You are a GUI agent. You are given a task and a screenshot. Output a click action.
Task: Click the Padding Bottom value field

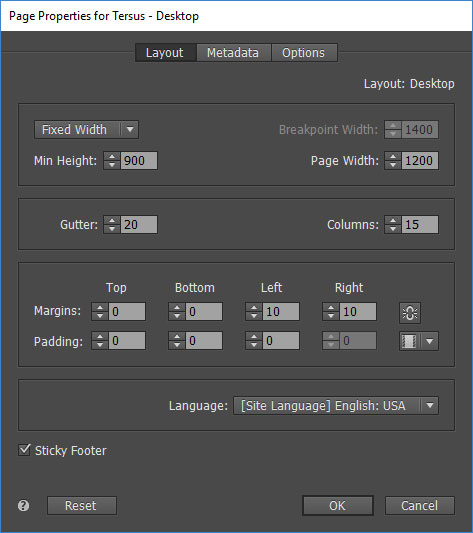click(204, 341)
